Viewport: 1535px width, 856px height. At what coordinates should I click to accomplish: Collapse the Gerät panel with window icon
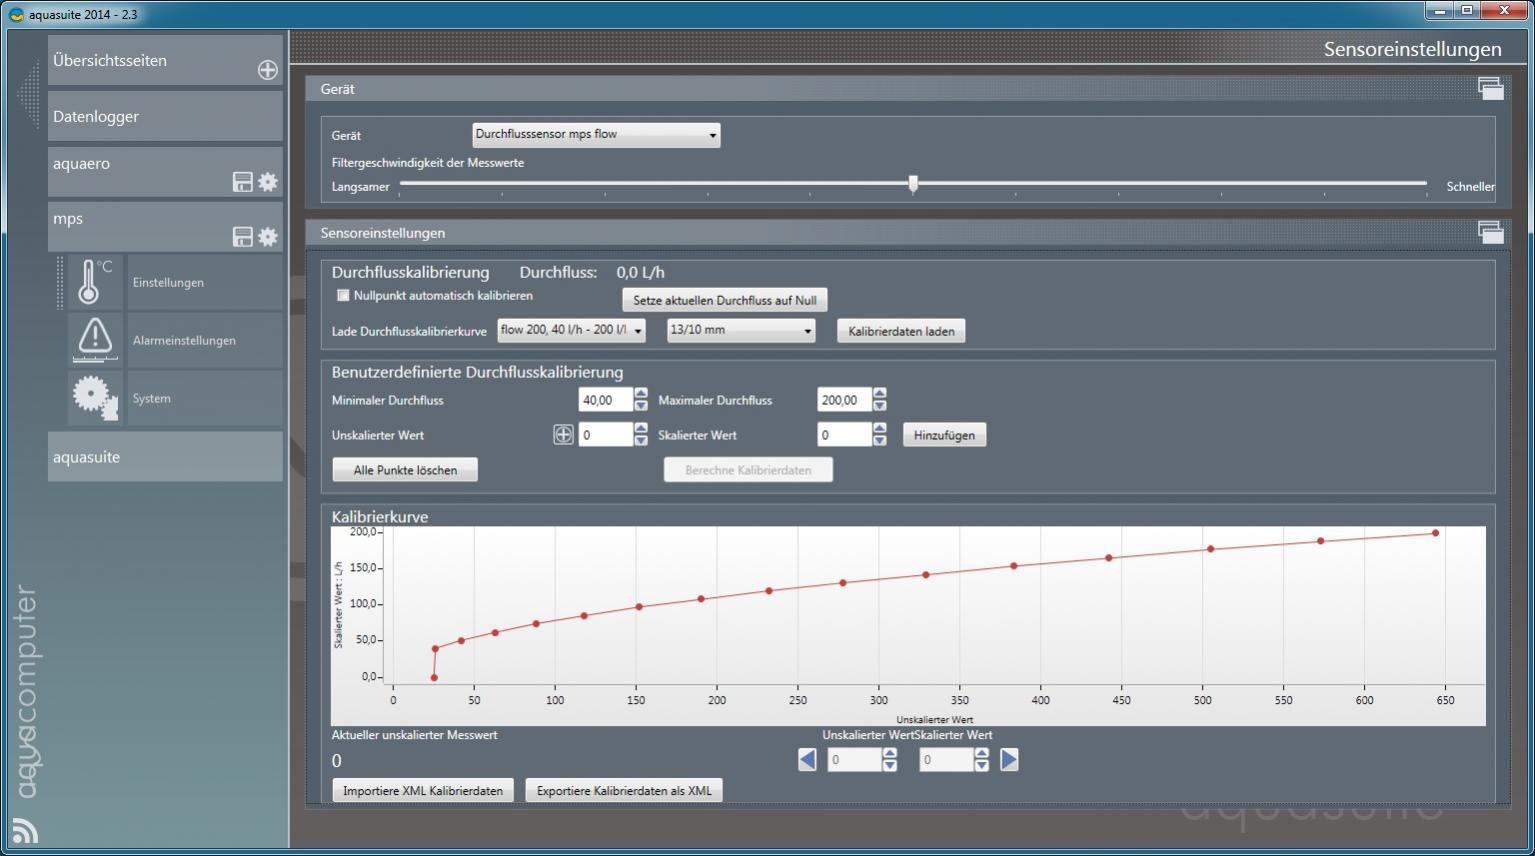click(1490, 89)
